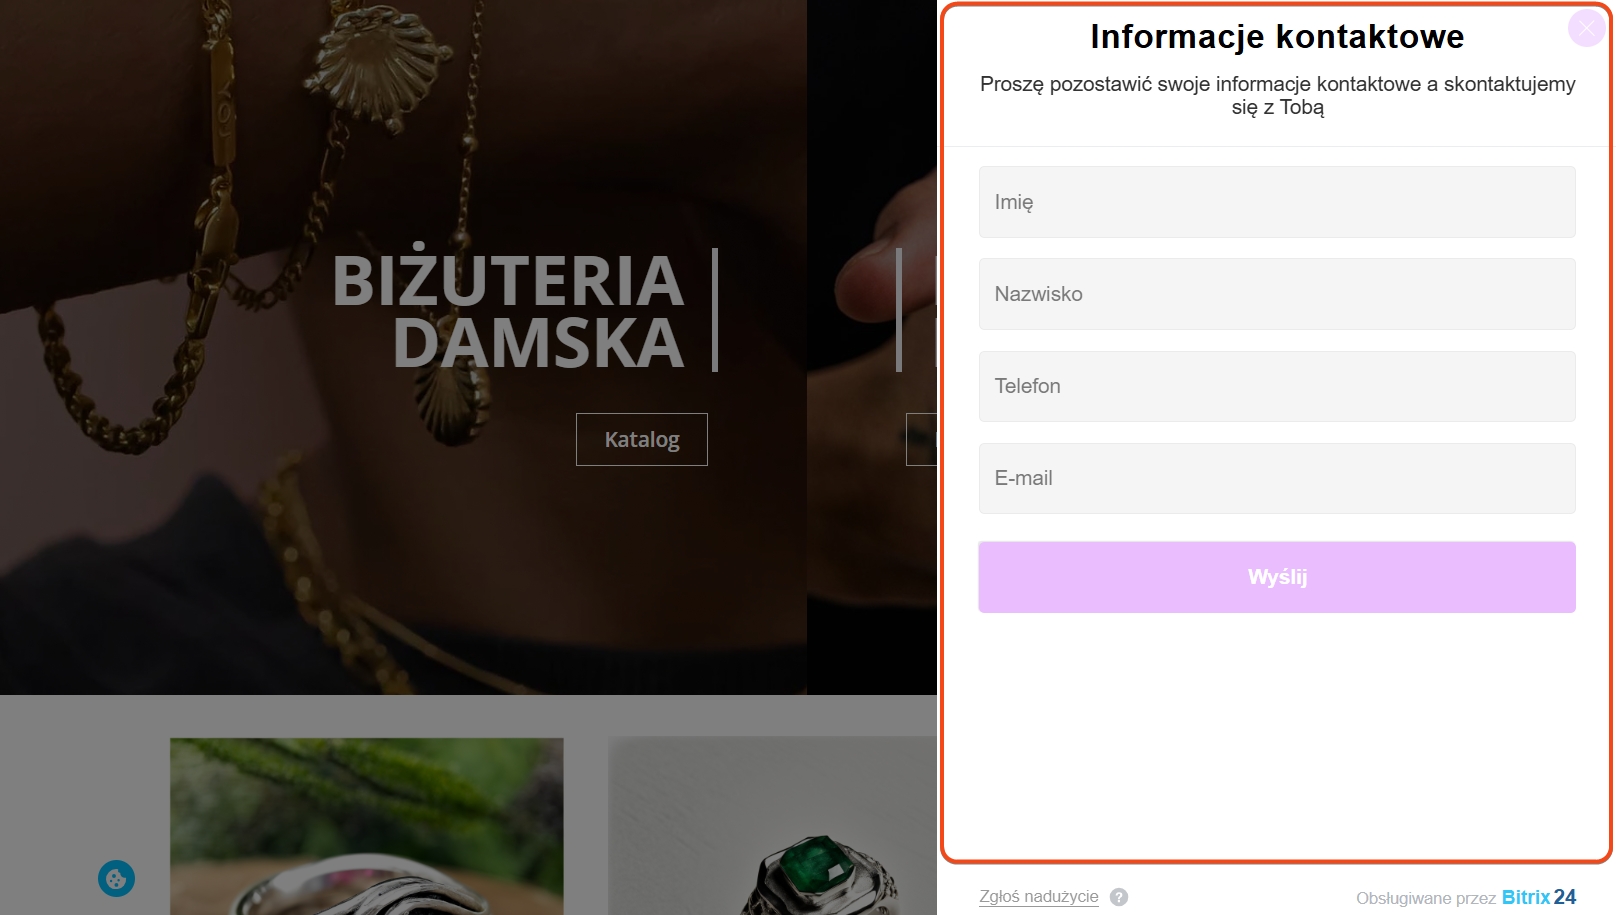
Task: Click the E-mail input field
Action: pos(1277,478)
